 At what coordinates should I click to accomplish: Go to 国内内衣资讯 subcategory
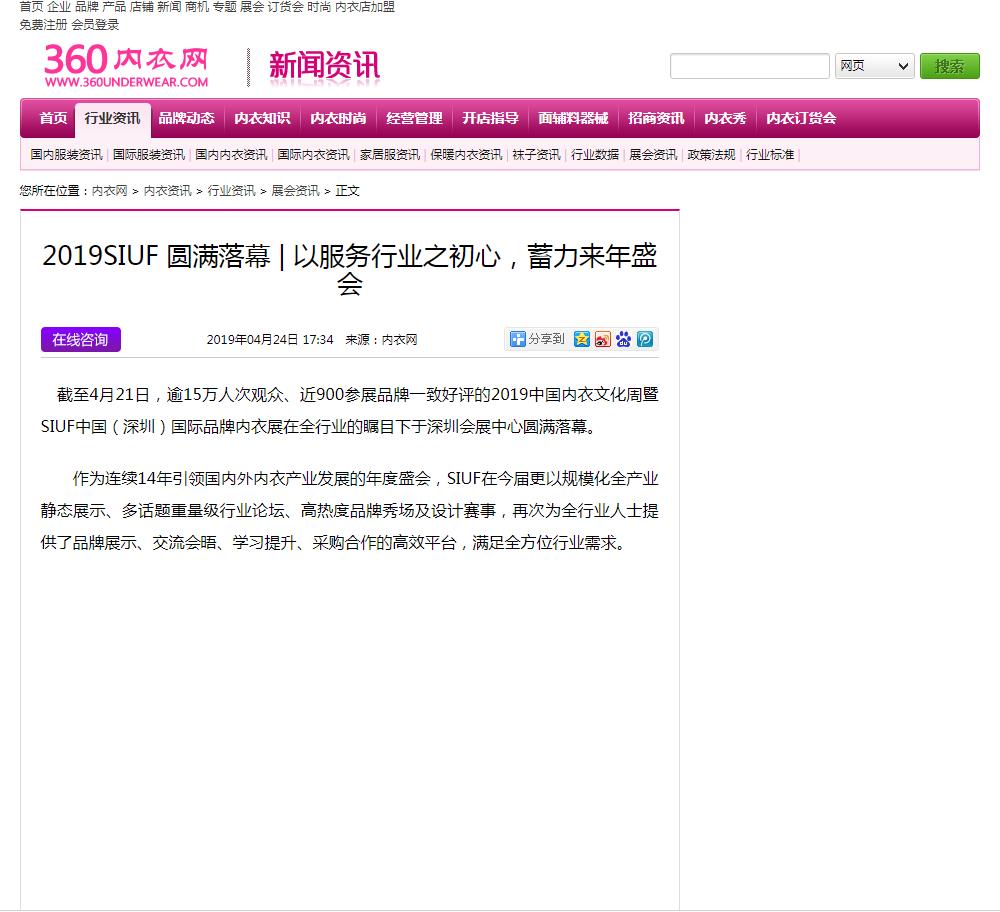(x=231, y=155)
